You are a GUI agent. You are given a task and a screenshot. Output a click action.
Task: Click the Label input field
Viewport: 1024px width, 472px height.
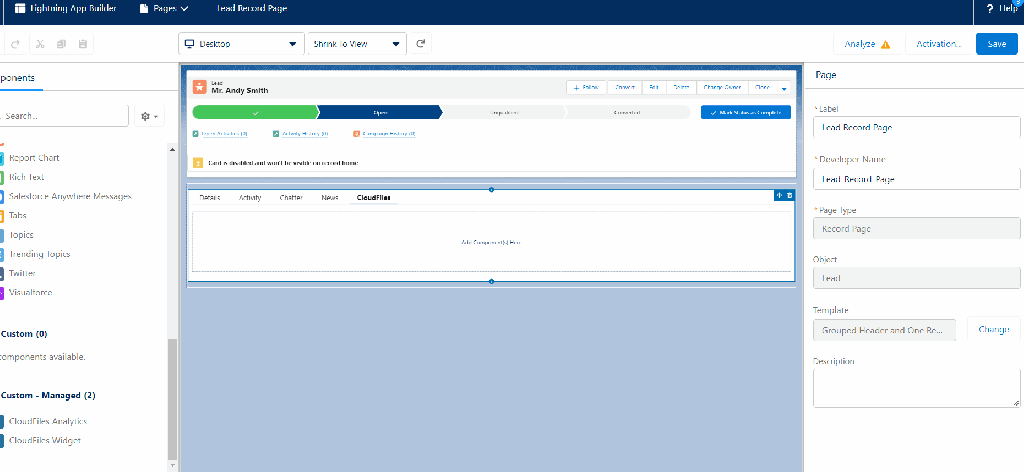click(x=917, y=127)
